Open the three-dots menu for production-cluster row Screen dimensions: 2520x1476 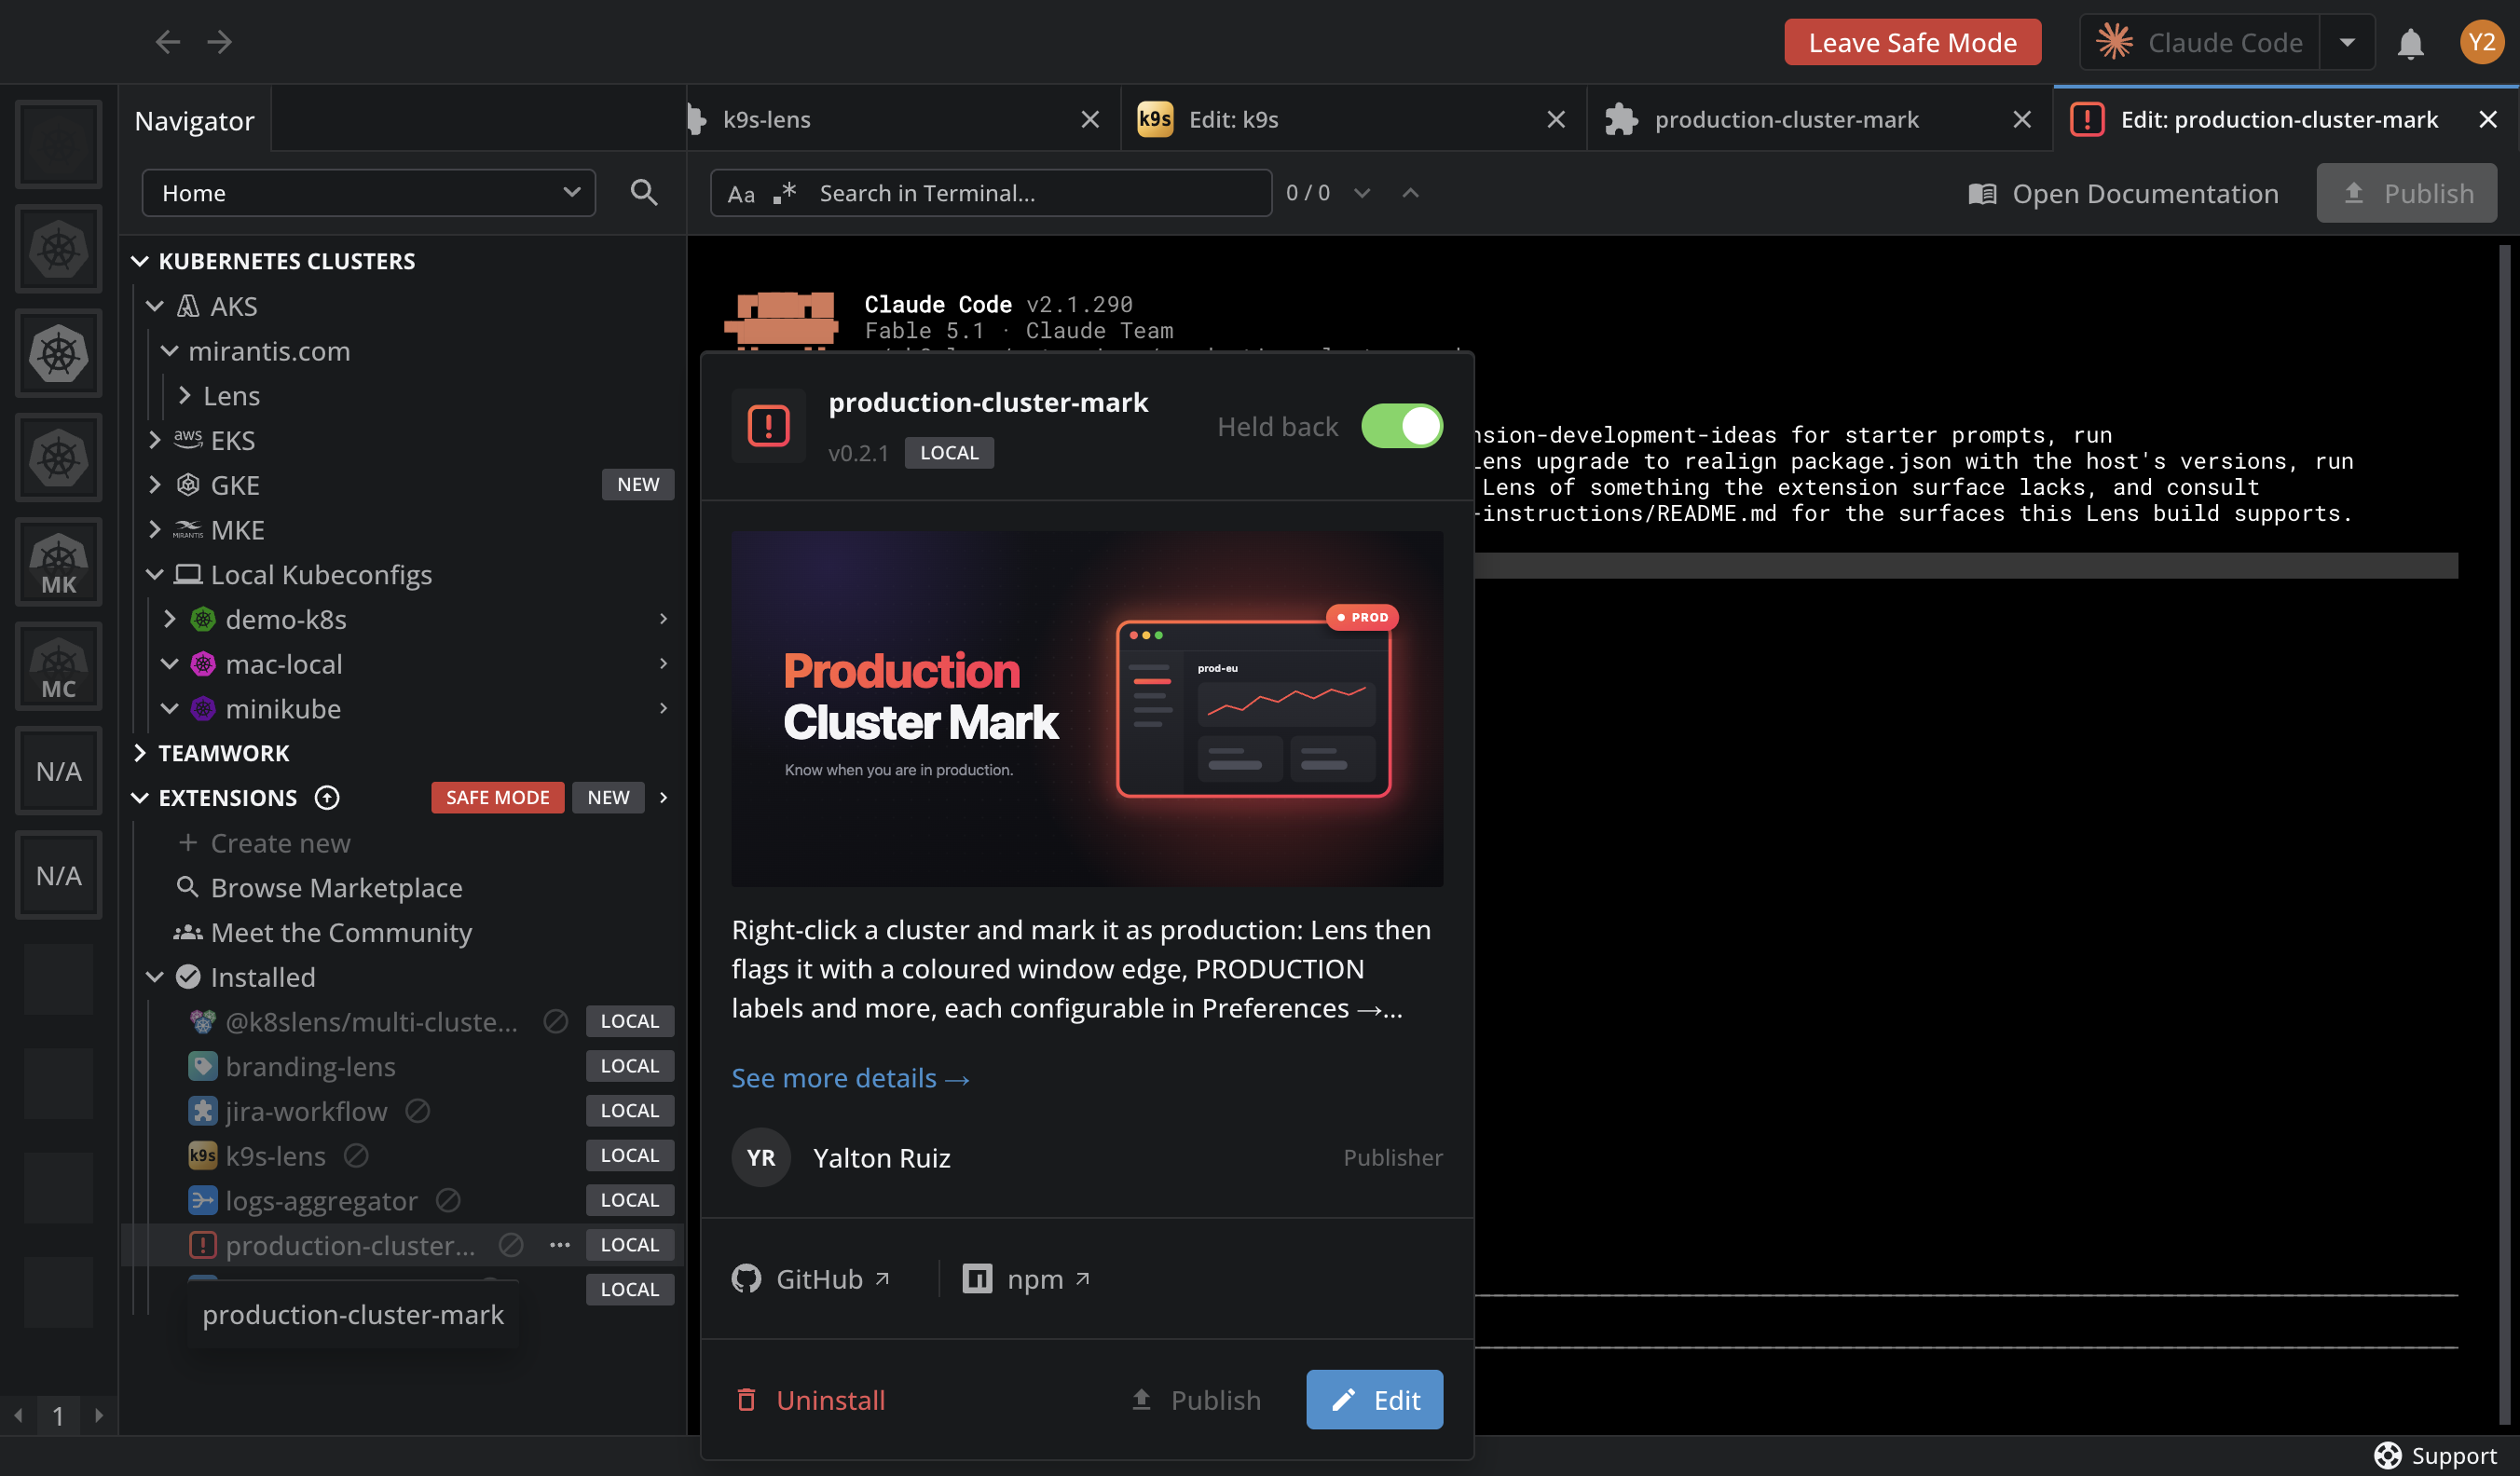point(560,1245)
